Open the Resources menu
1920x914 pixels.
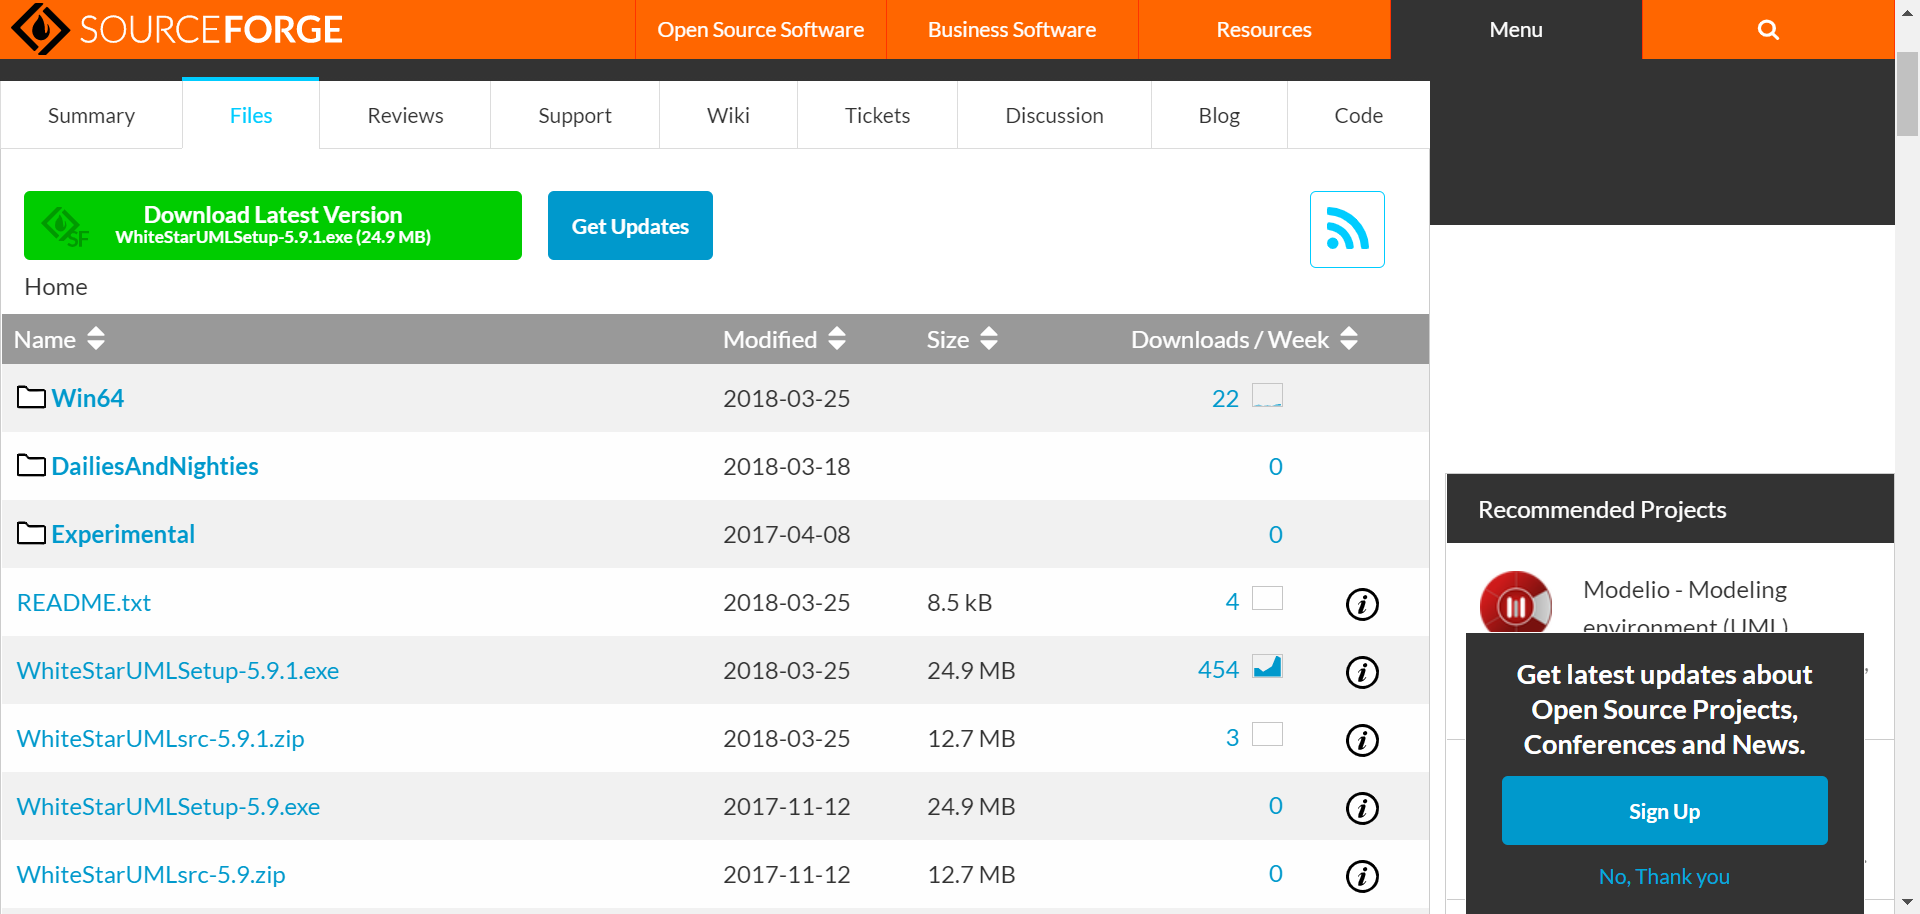[x=1264, y=30]
